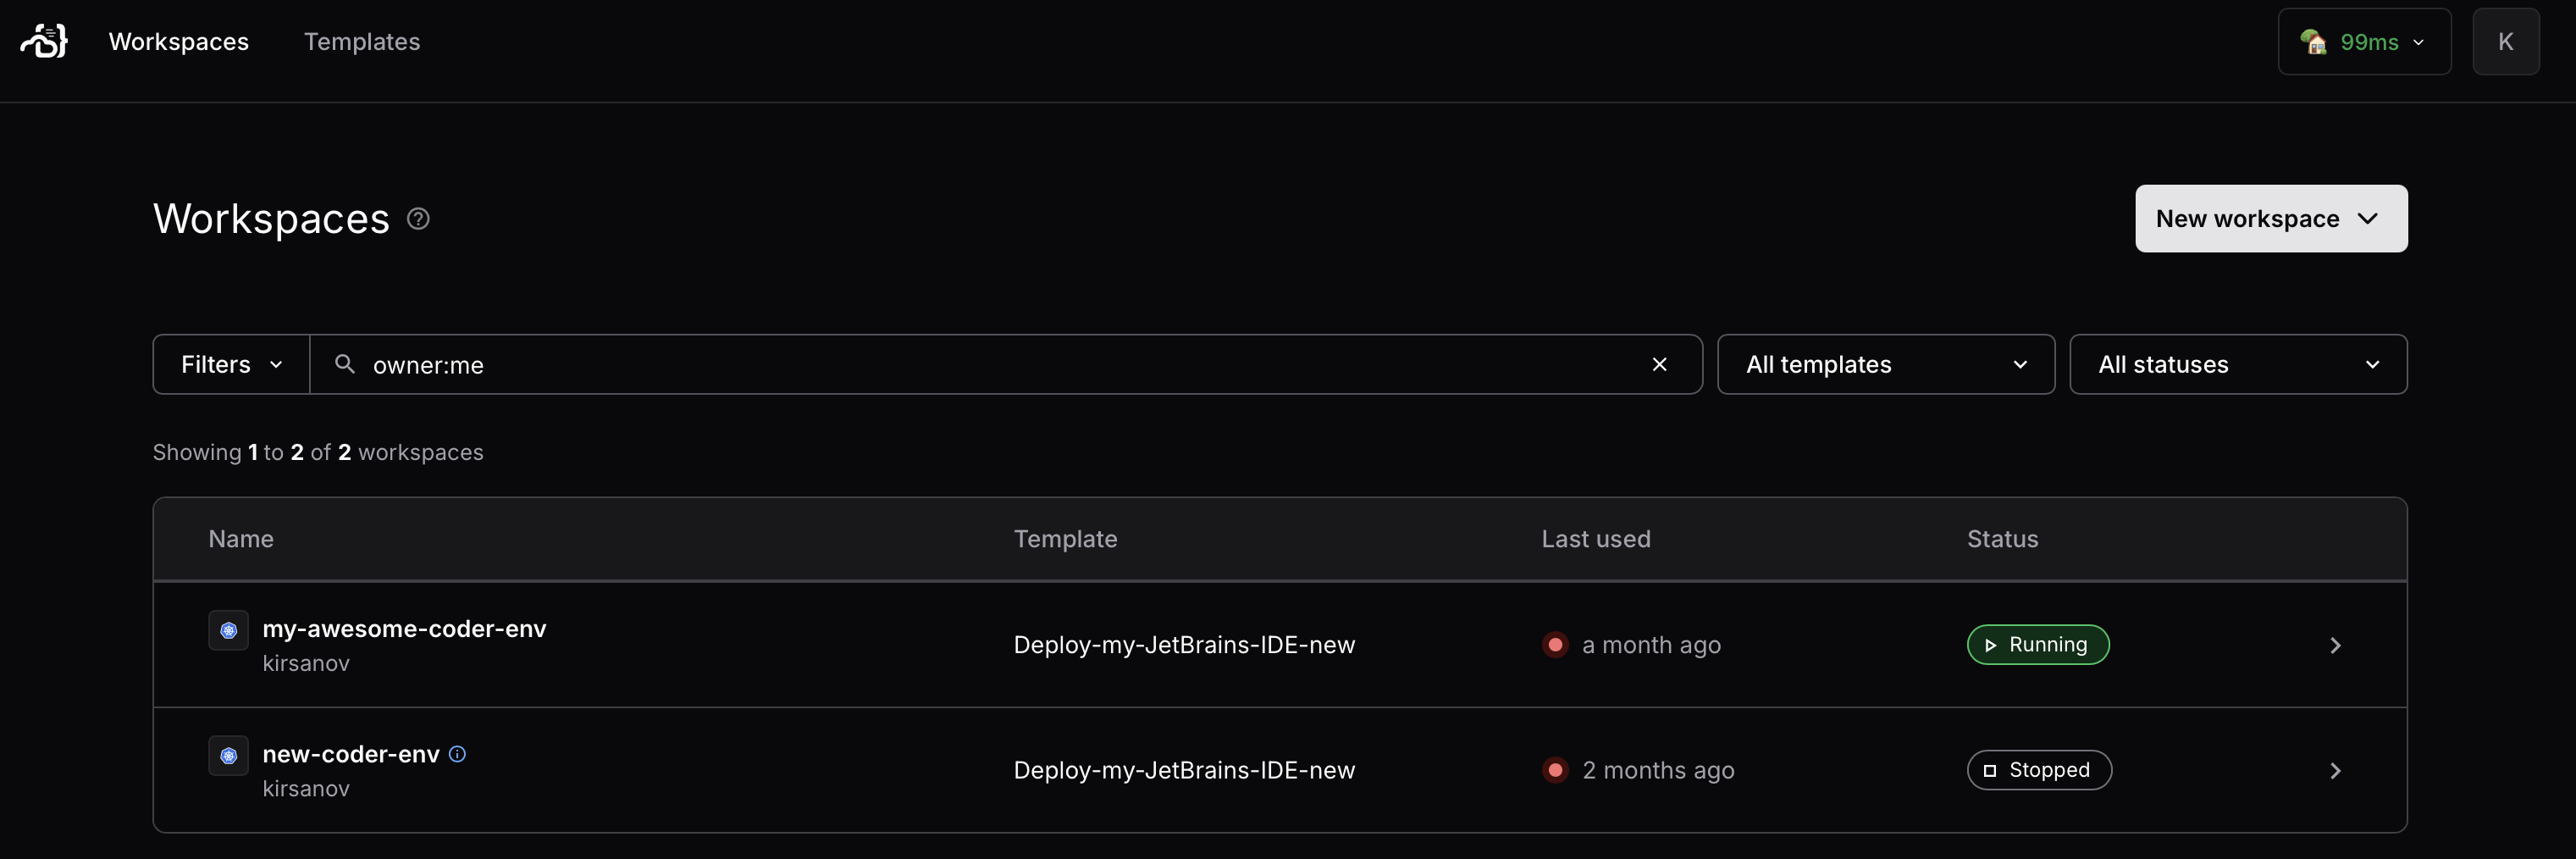Screen dimensions: 2576x859
Task: Open new-coder-env workspace
Action: coord(351,754)
